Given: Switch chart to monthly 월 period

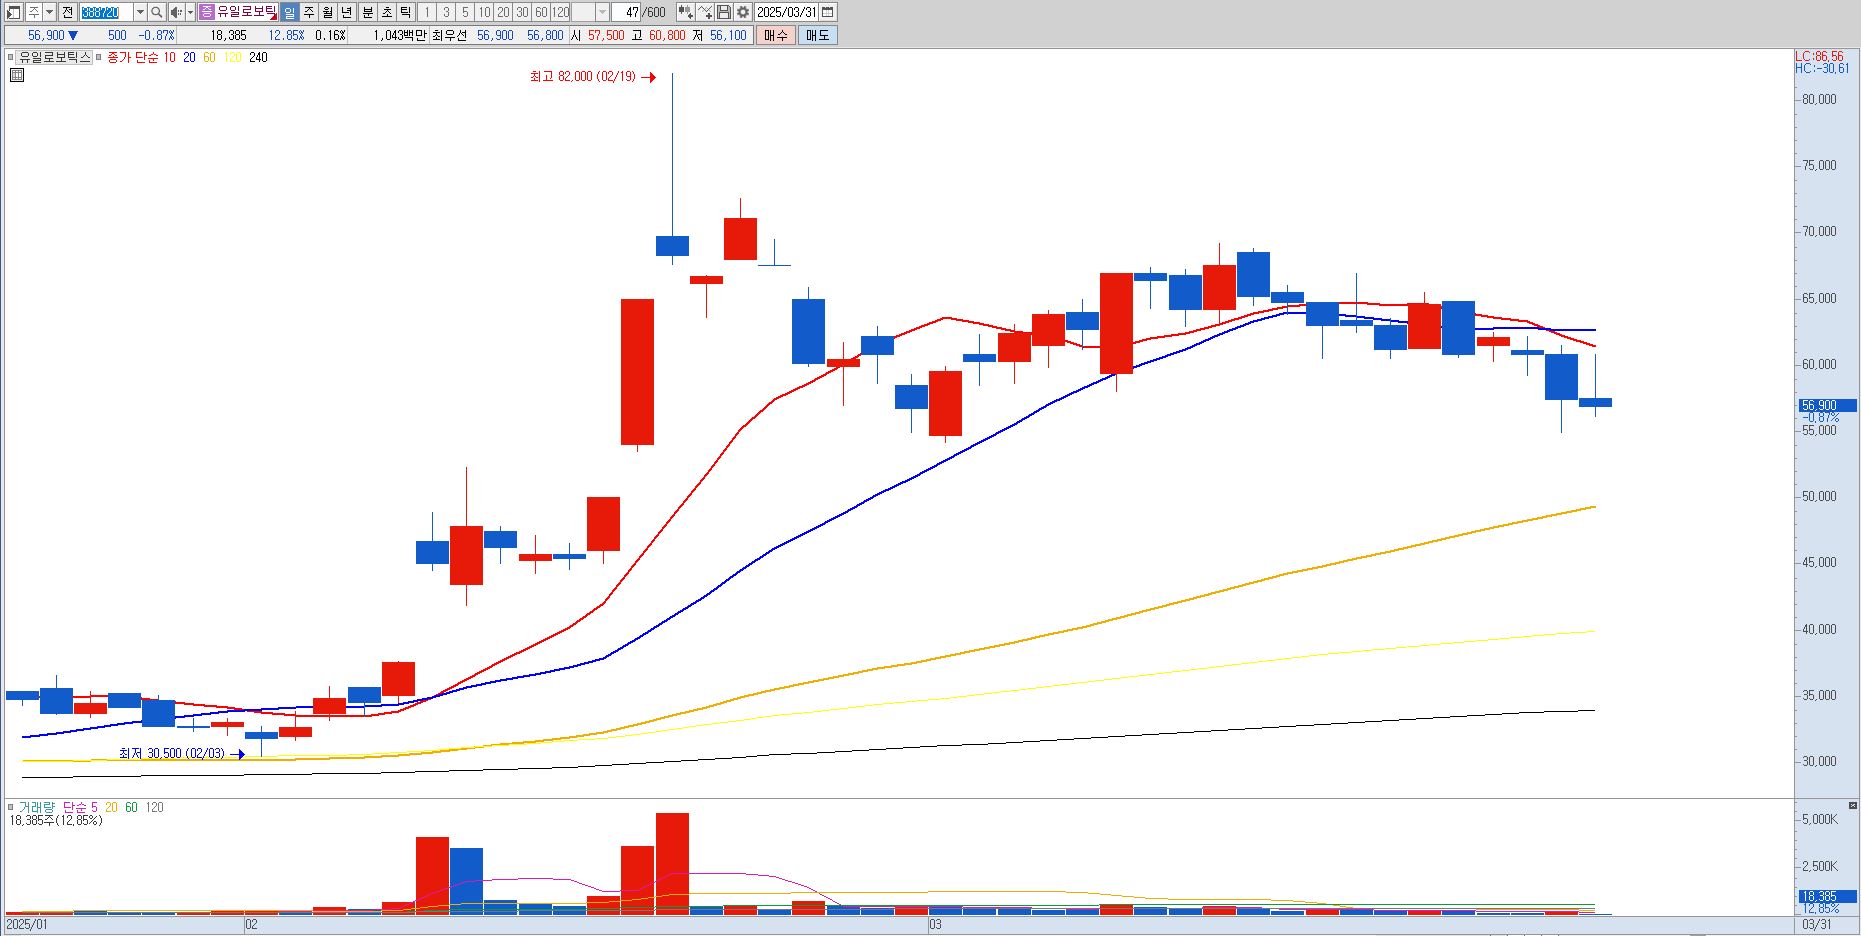Looking at the screenshot, I should 328,12.
